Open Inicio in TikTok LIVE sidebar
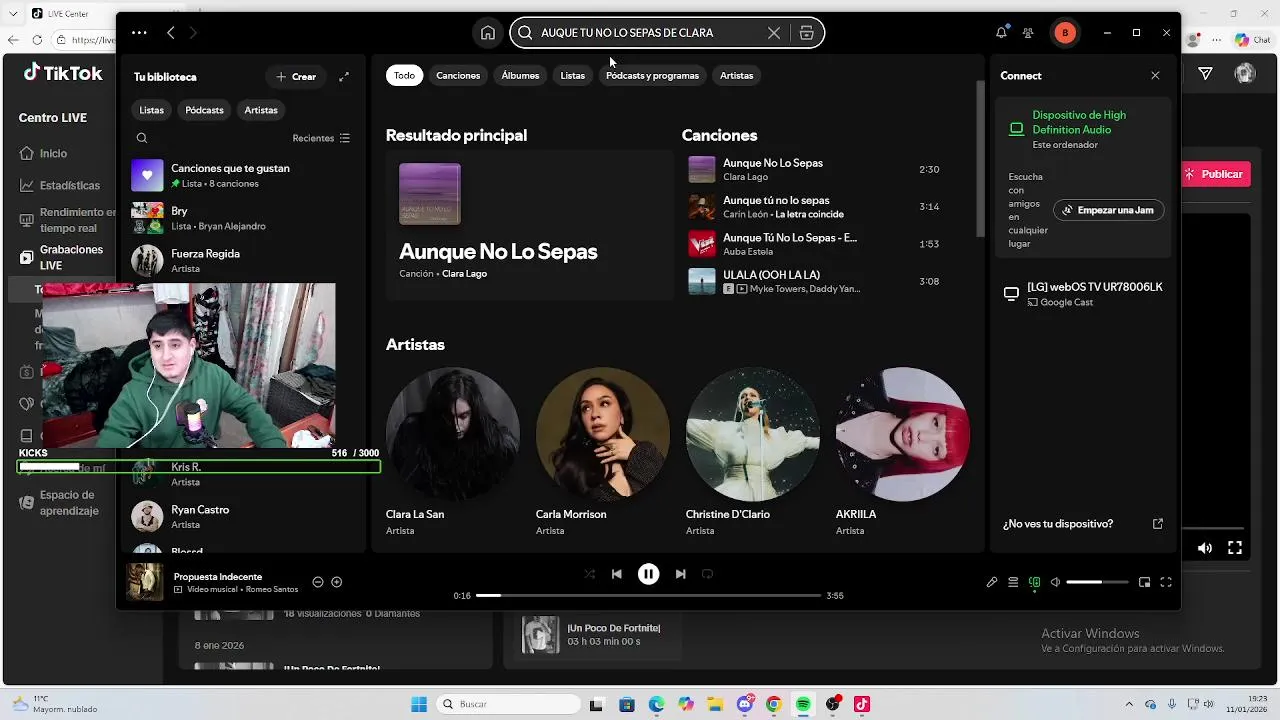This screenshot has height=720, width=1280. (x=53, y=154)
